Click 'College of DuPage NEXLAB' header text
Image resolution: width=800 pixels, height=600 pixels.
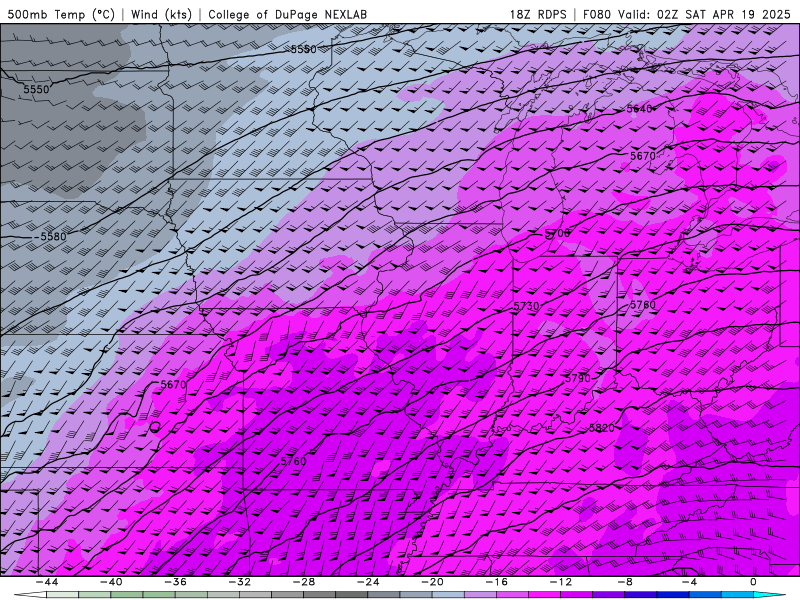(x=287, y=14)
